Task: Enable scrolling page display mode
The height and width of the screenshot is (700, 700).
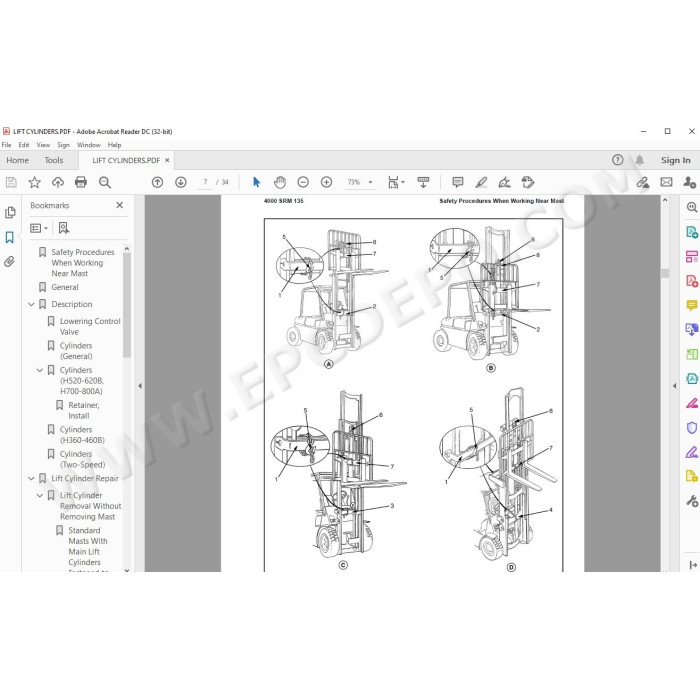Action: 423,182
